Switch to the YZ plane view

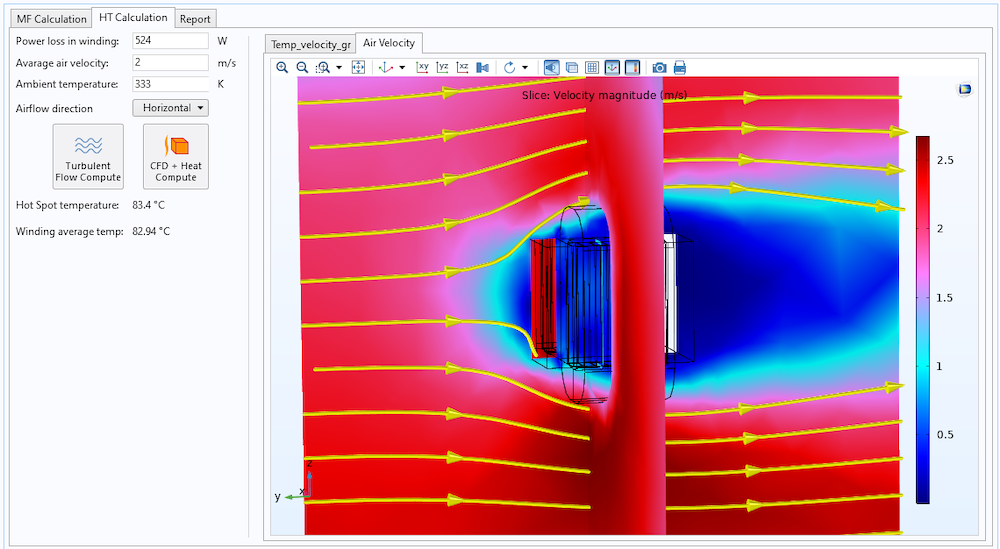tap(443, 67)
